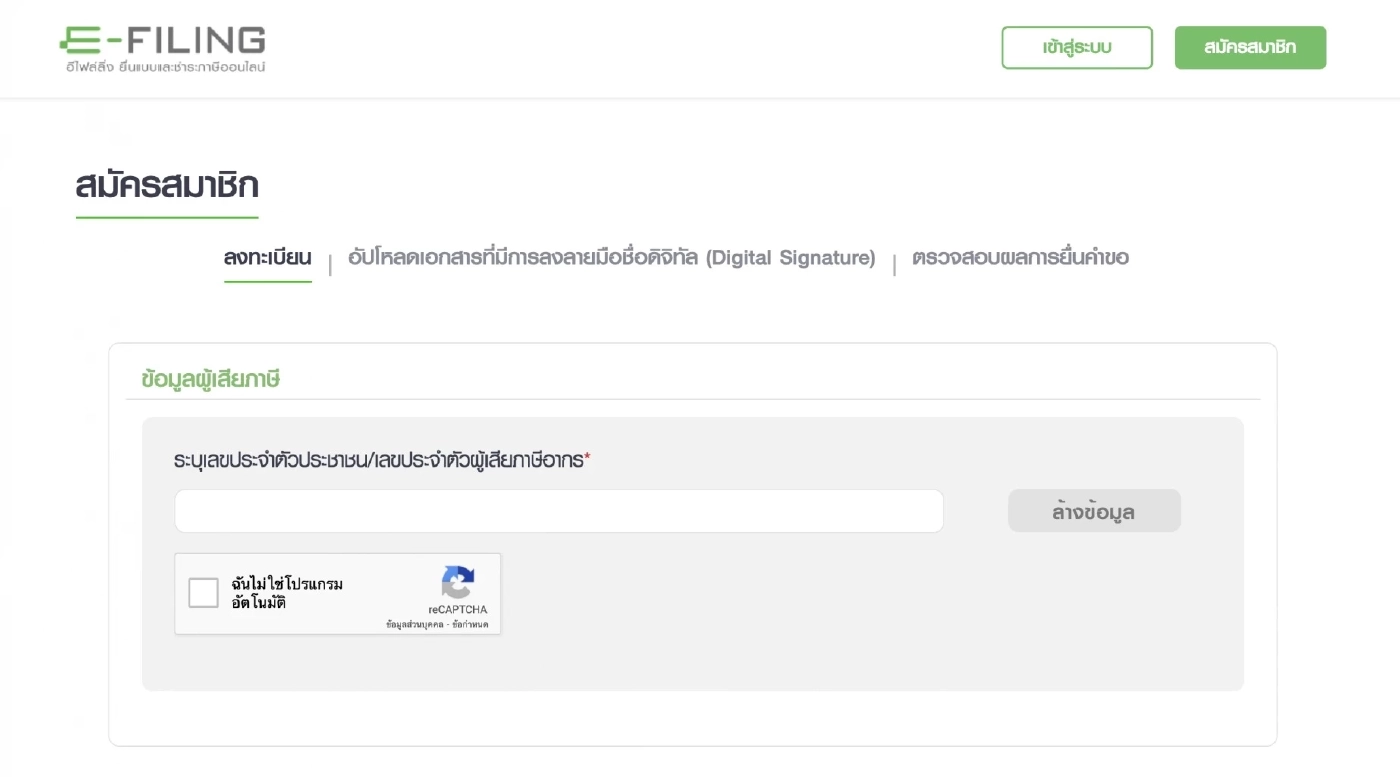Viewport: 1400px width, 777px height.
Task: Click the สมัครสมาชิก page heading
Action: 166,185
